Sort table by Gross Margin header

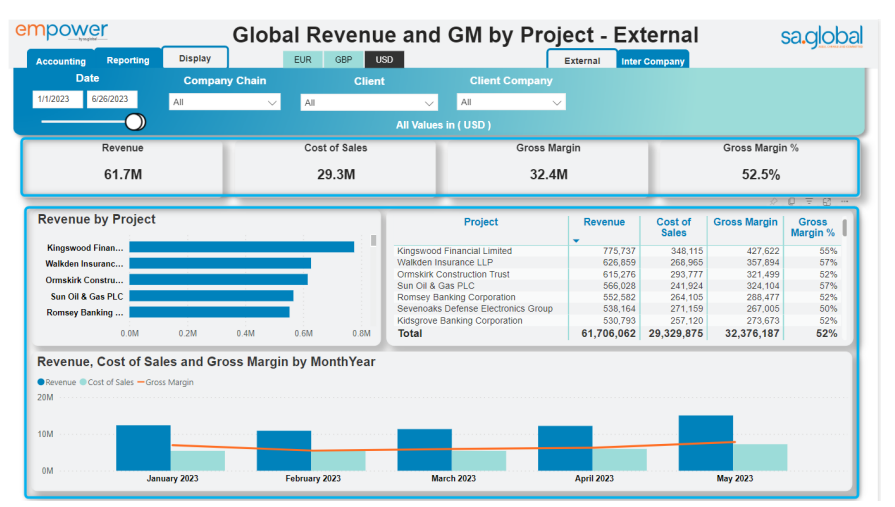click(x=745, y=222)
